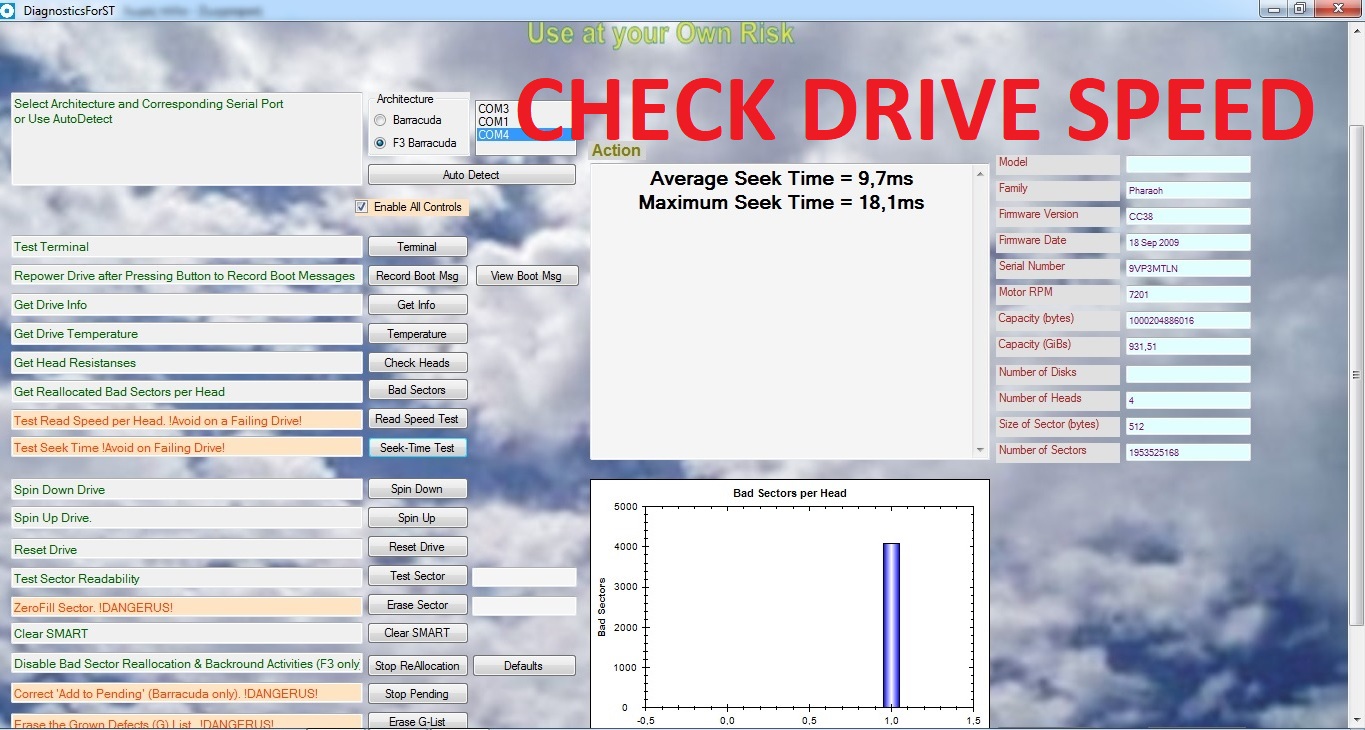Click the Action output box scroll-down arrow
The image size is (1365, 730).
pos(981,451)
